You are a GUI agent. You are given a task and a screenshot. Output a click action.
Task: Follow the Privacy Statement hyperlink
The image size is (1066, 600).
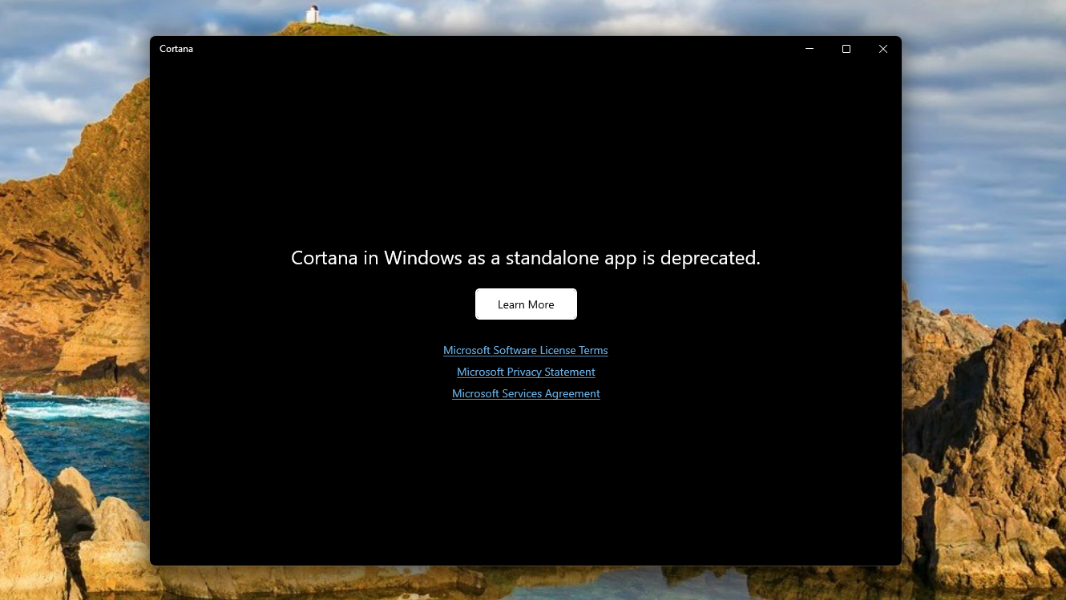[525, 371]
